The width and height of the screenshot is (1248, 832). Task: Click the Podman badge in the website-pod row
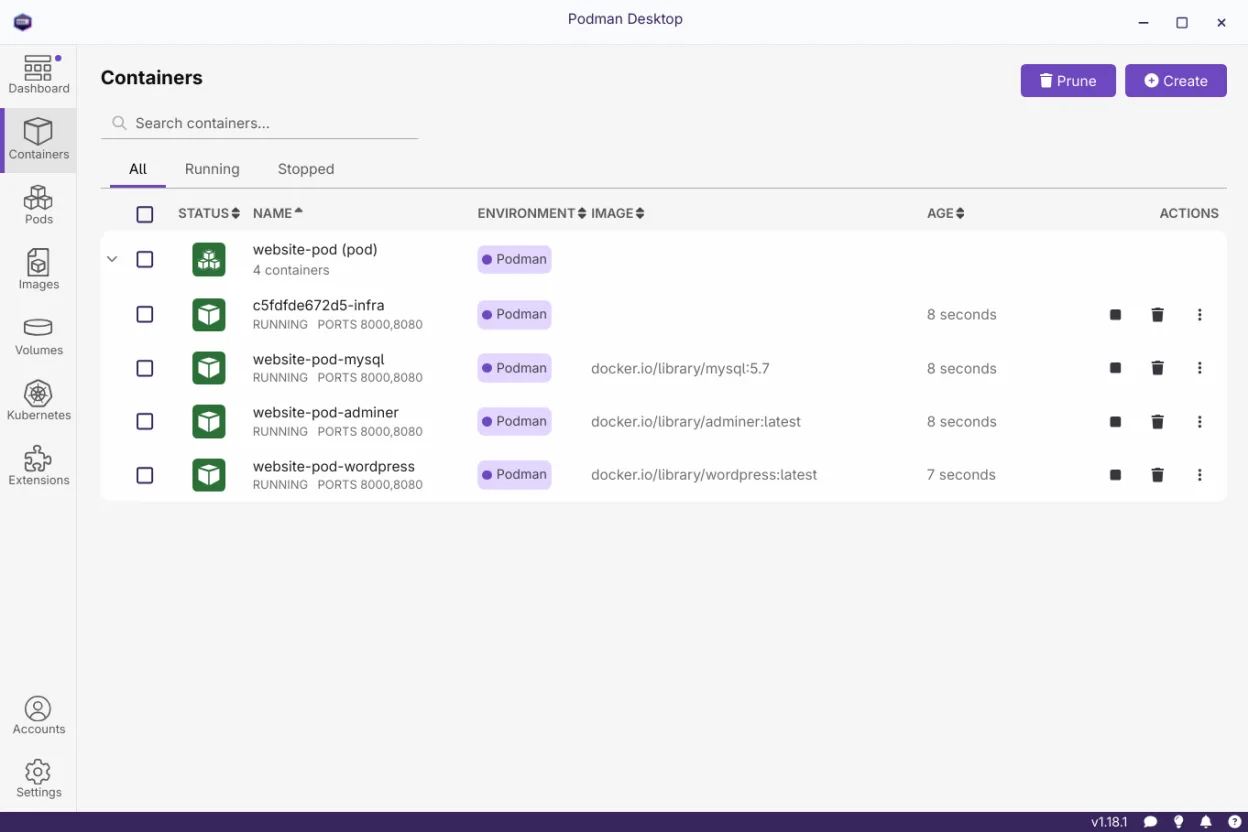[514, 259]
